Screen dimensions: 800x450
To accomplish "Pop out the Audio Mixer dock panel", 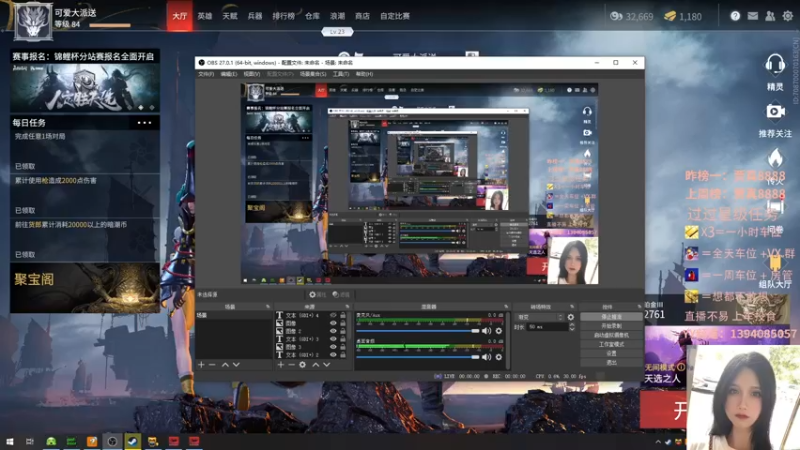I will click(x=506, y=307).
